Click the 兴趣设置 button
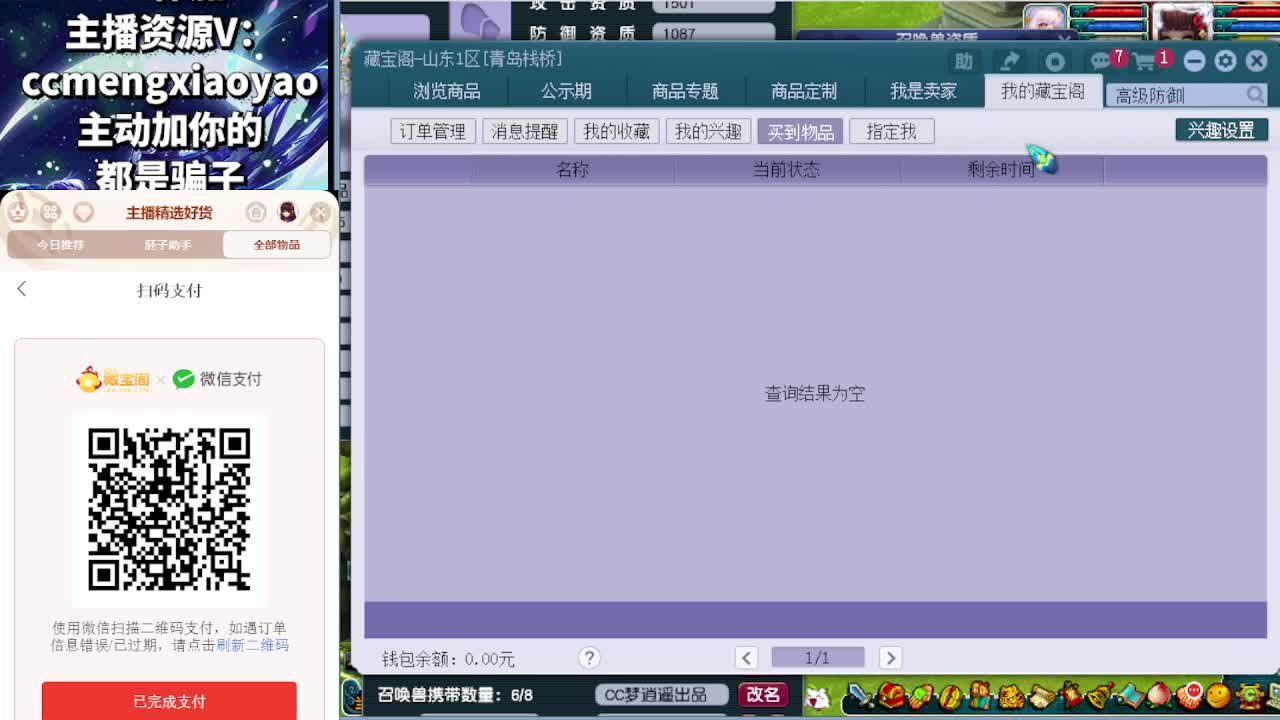Image resolution: width=1280 pixels, height=720 pixels. [x=1221, y=130]
